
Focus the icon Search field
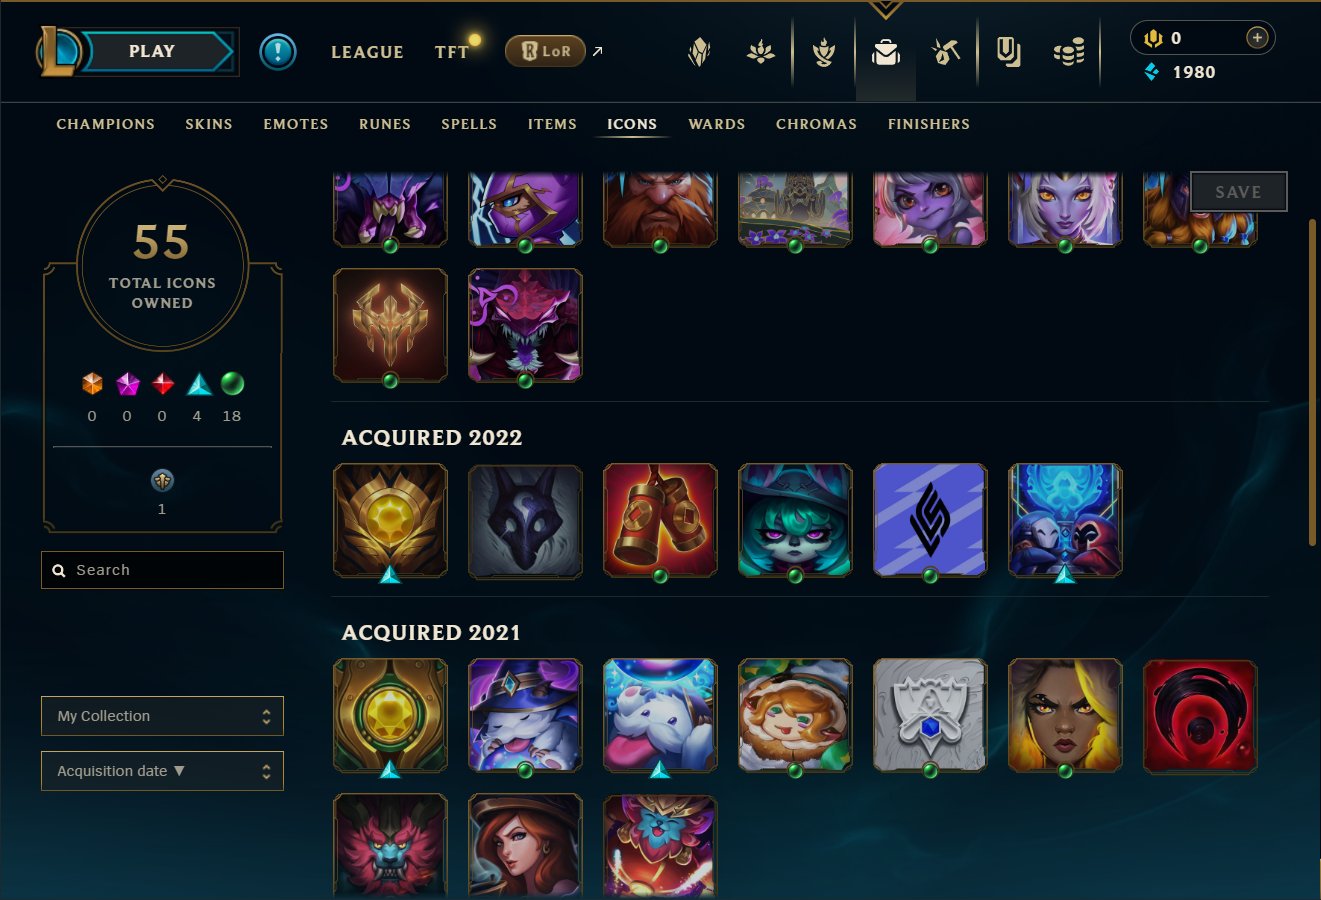pos(162,570)
